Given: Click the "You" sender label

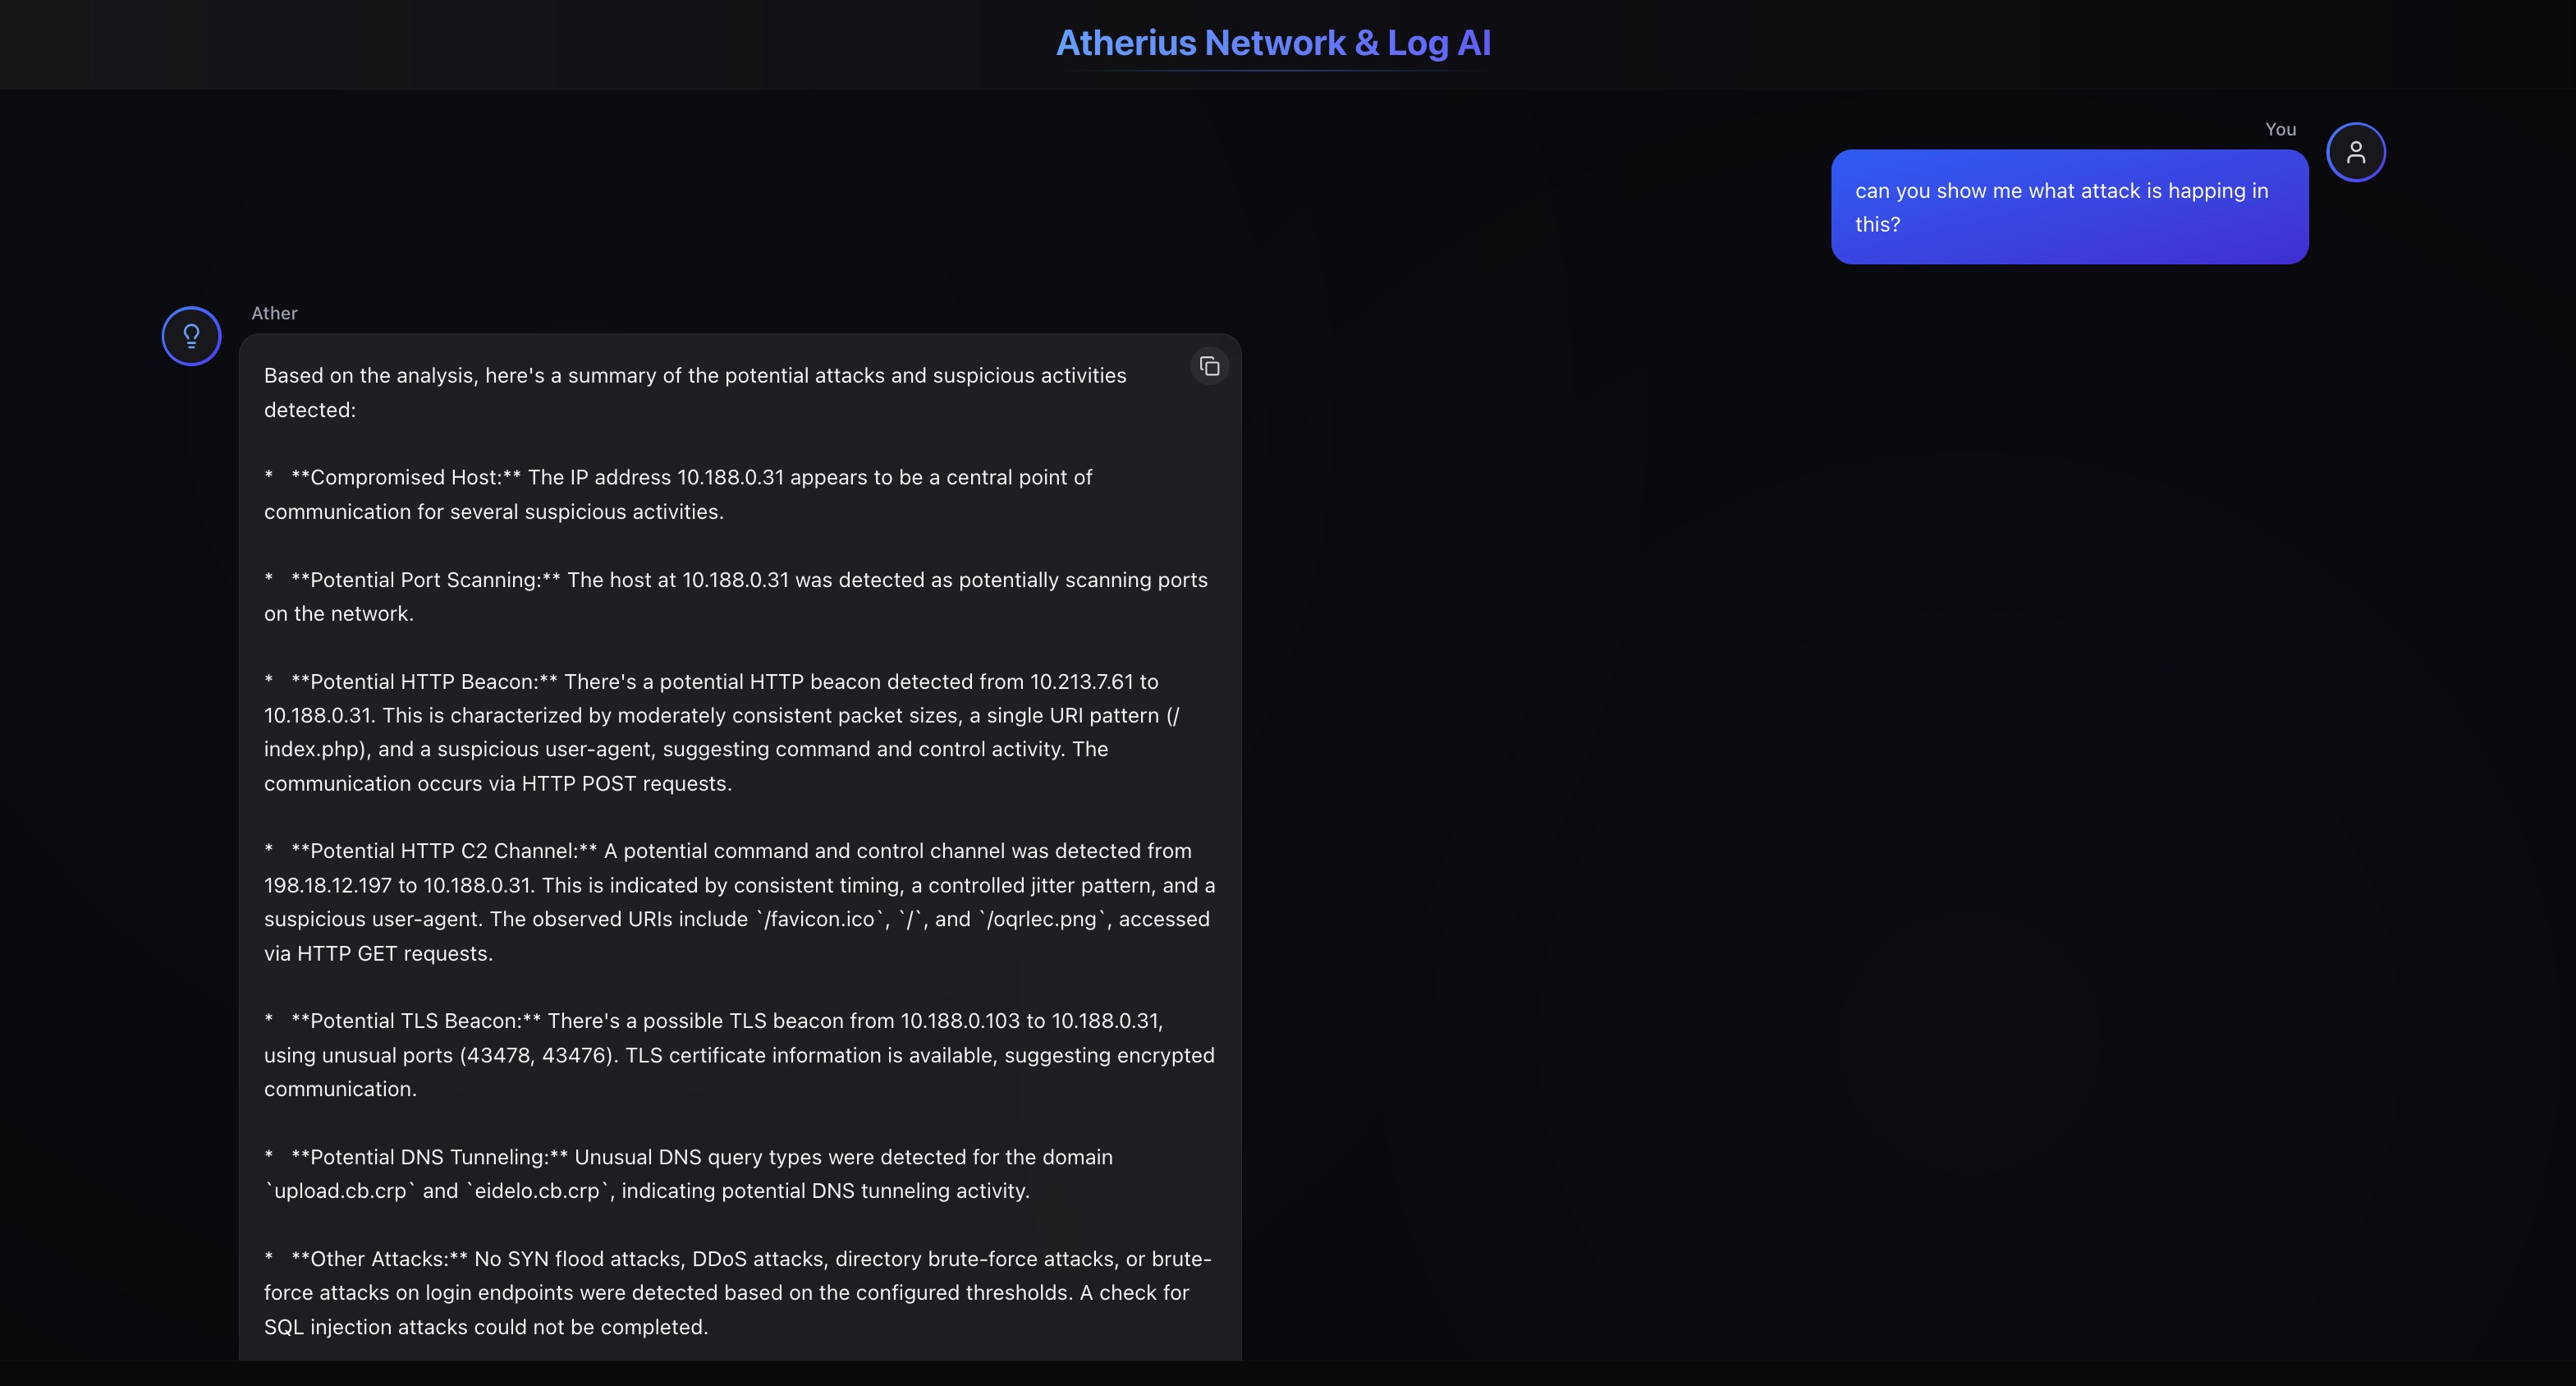Looking at the screenshot, I should point(2280,129).
